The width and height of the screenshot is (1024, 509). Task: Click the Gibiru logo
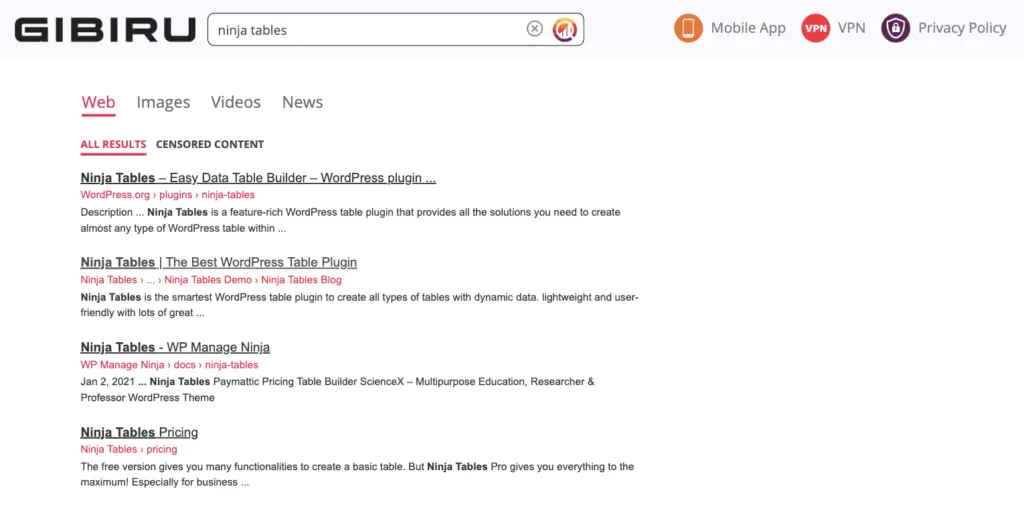coord(105,29)
